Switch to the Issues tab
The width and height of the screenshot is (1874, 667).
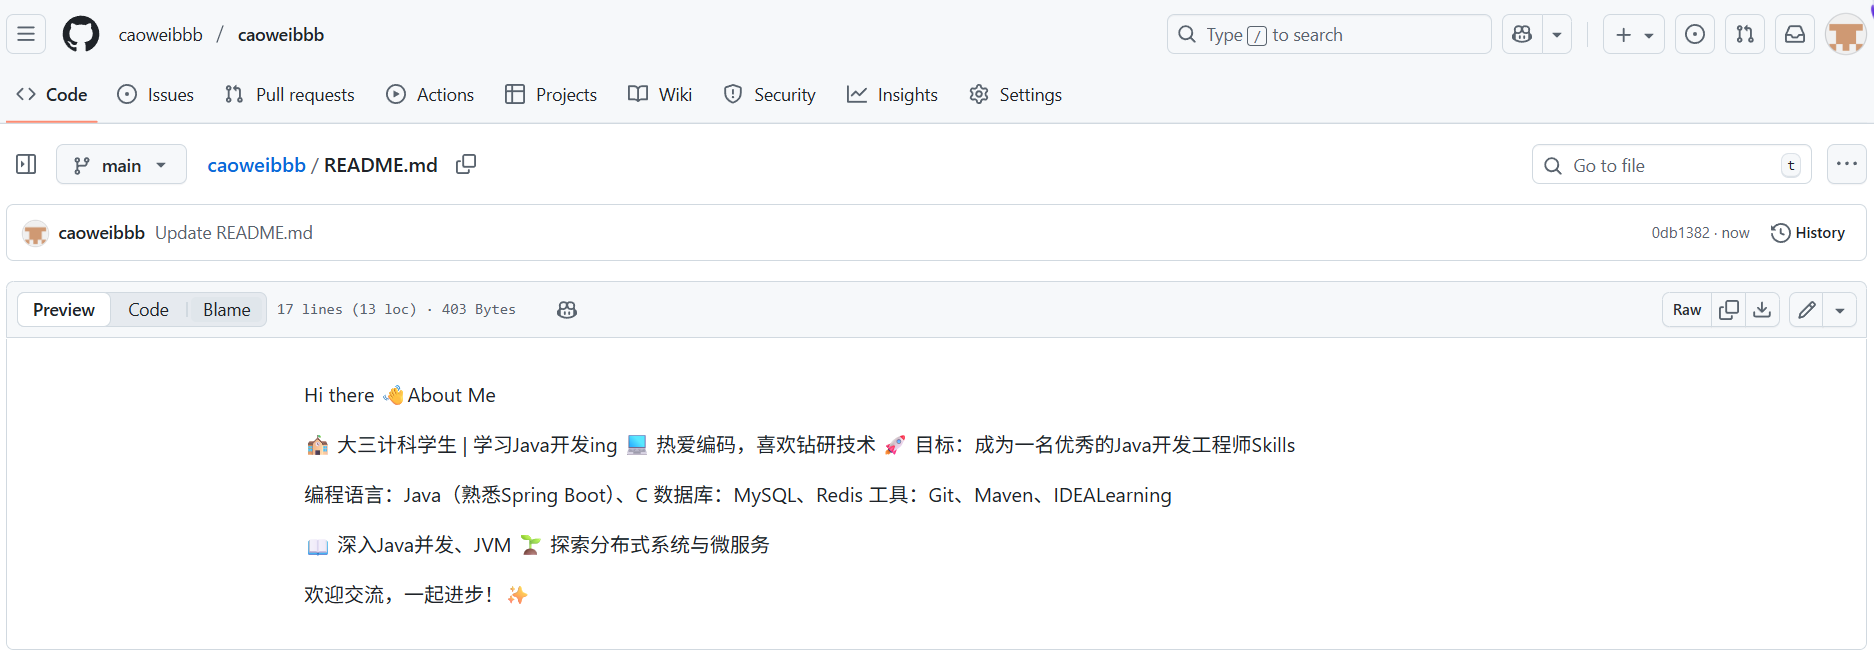click(156, 94)
